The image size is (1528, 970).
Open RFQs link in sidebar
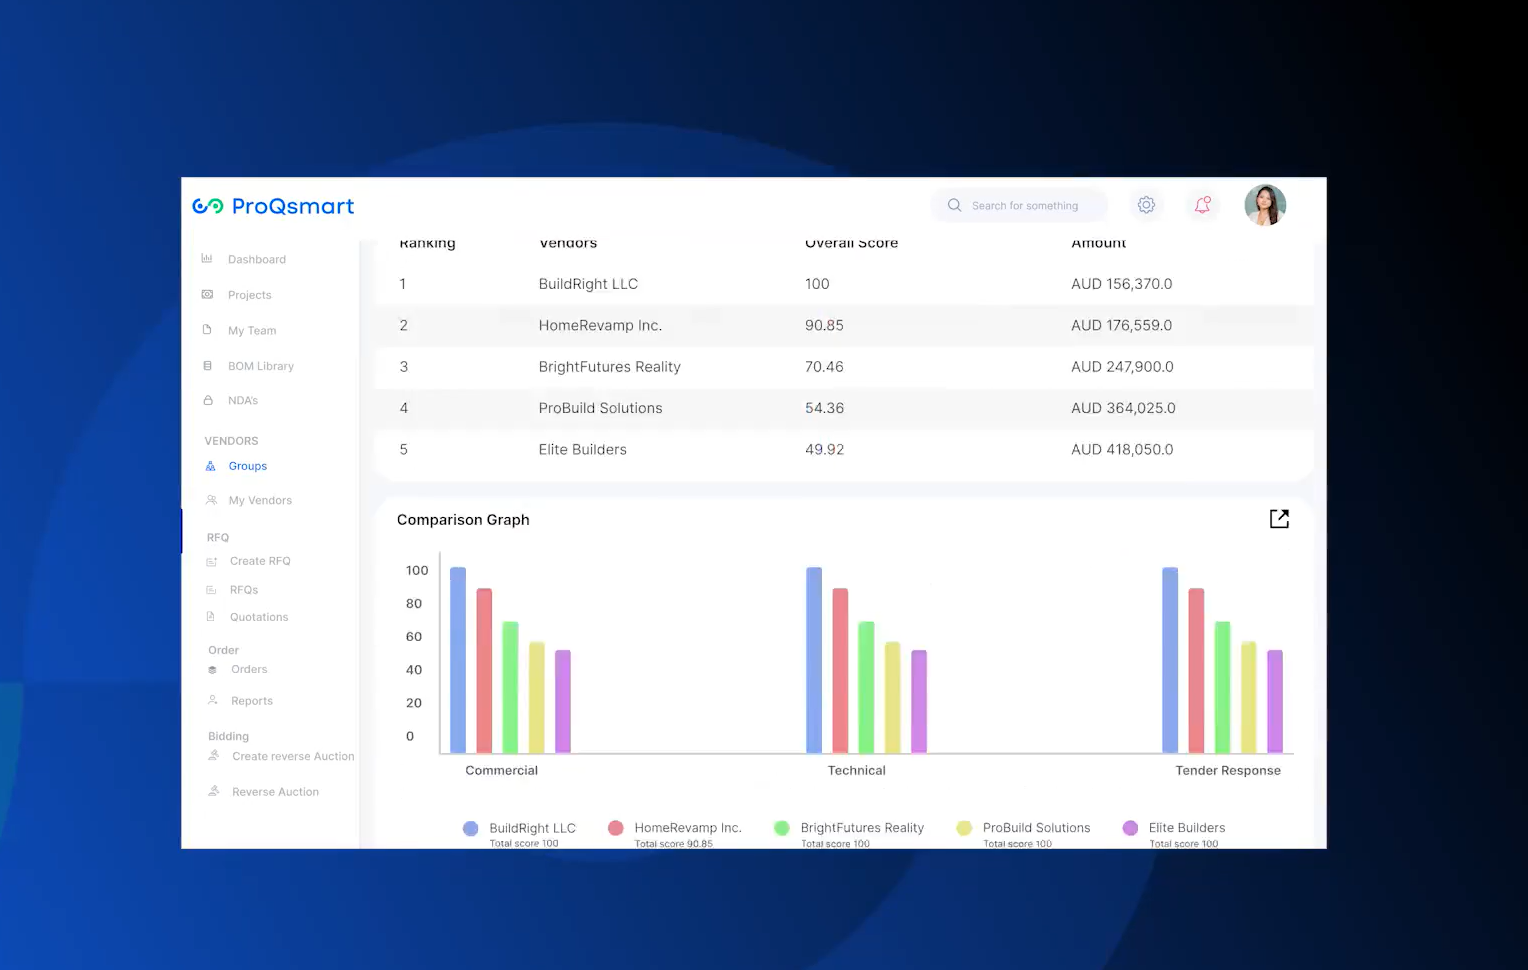tap(244, 591)
